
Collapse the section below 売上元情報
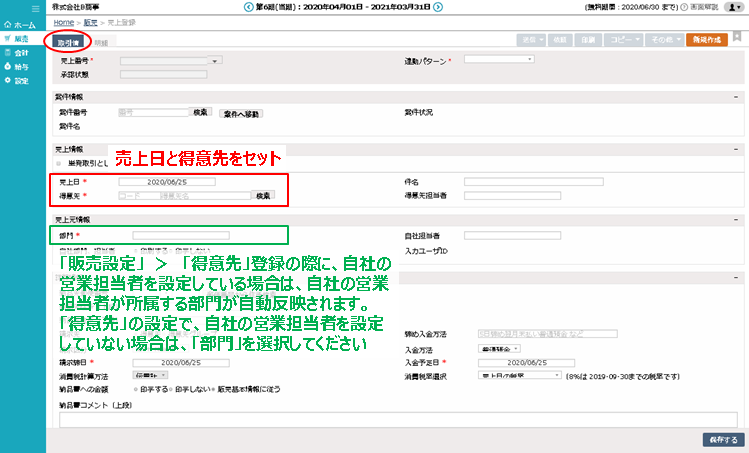tap(736, 278)
